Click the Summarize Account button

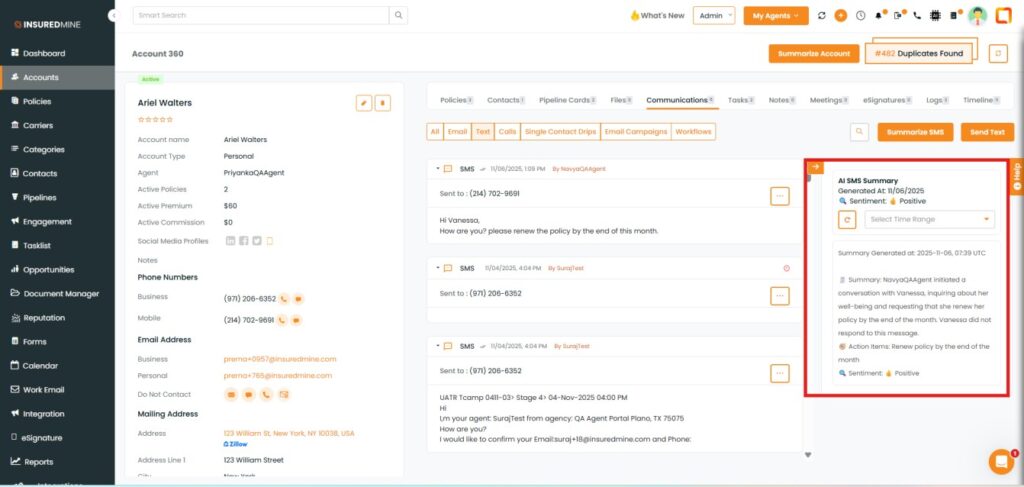click(814, 53)
